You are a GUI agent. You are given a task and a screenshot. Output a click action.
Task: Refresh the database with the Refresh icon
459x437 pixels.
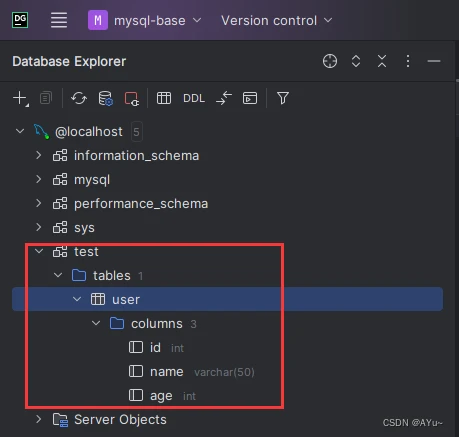[x=79, y=99]
